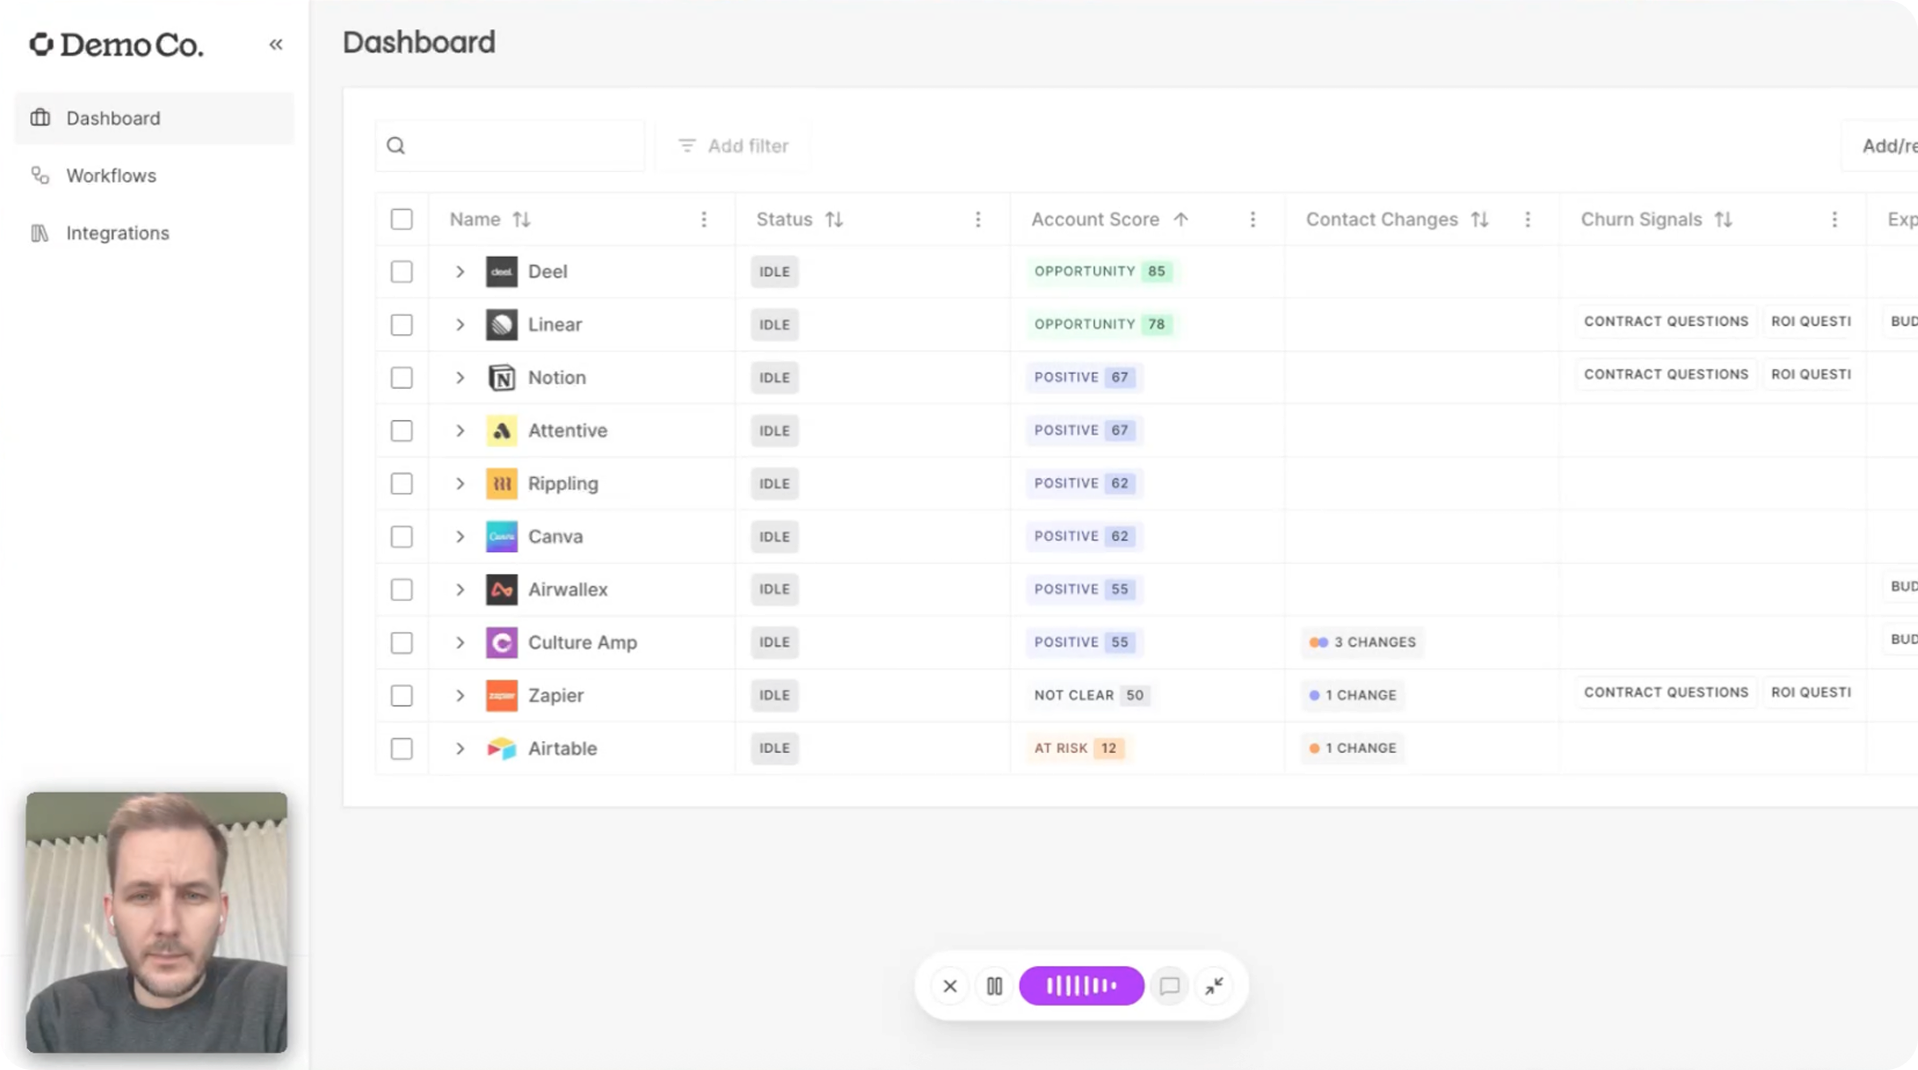
Task: Click the purple audio waveform indicator
Action: (1081, 986)
